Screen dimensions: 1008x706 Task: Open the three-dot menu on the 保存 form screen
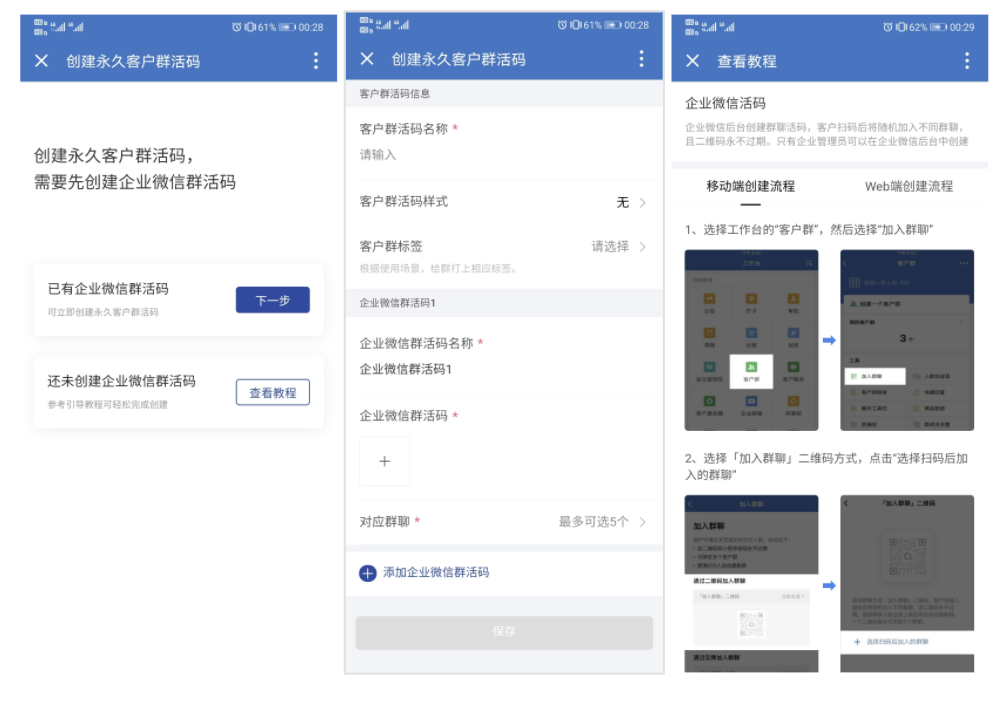(x=641, y=59)
